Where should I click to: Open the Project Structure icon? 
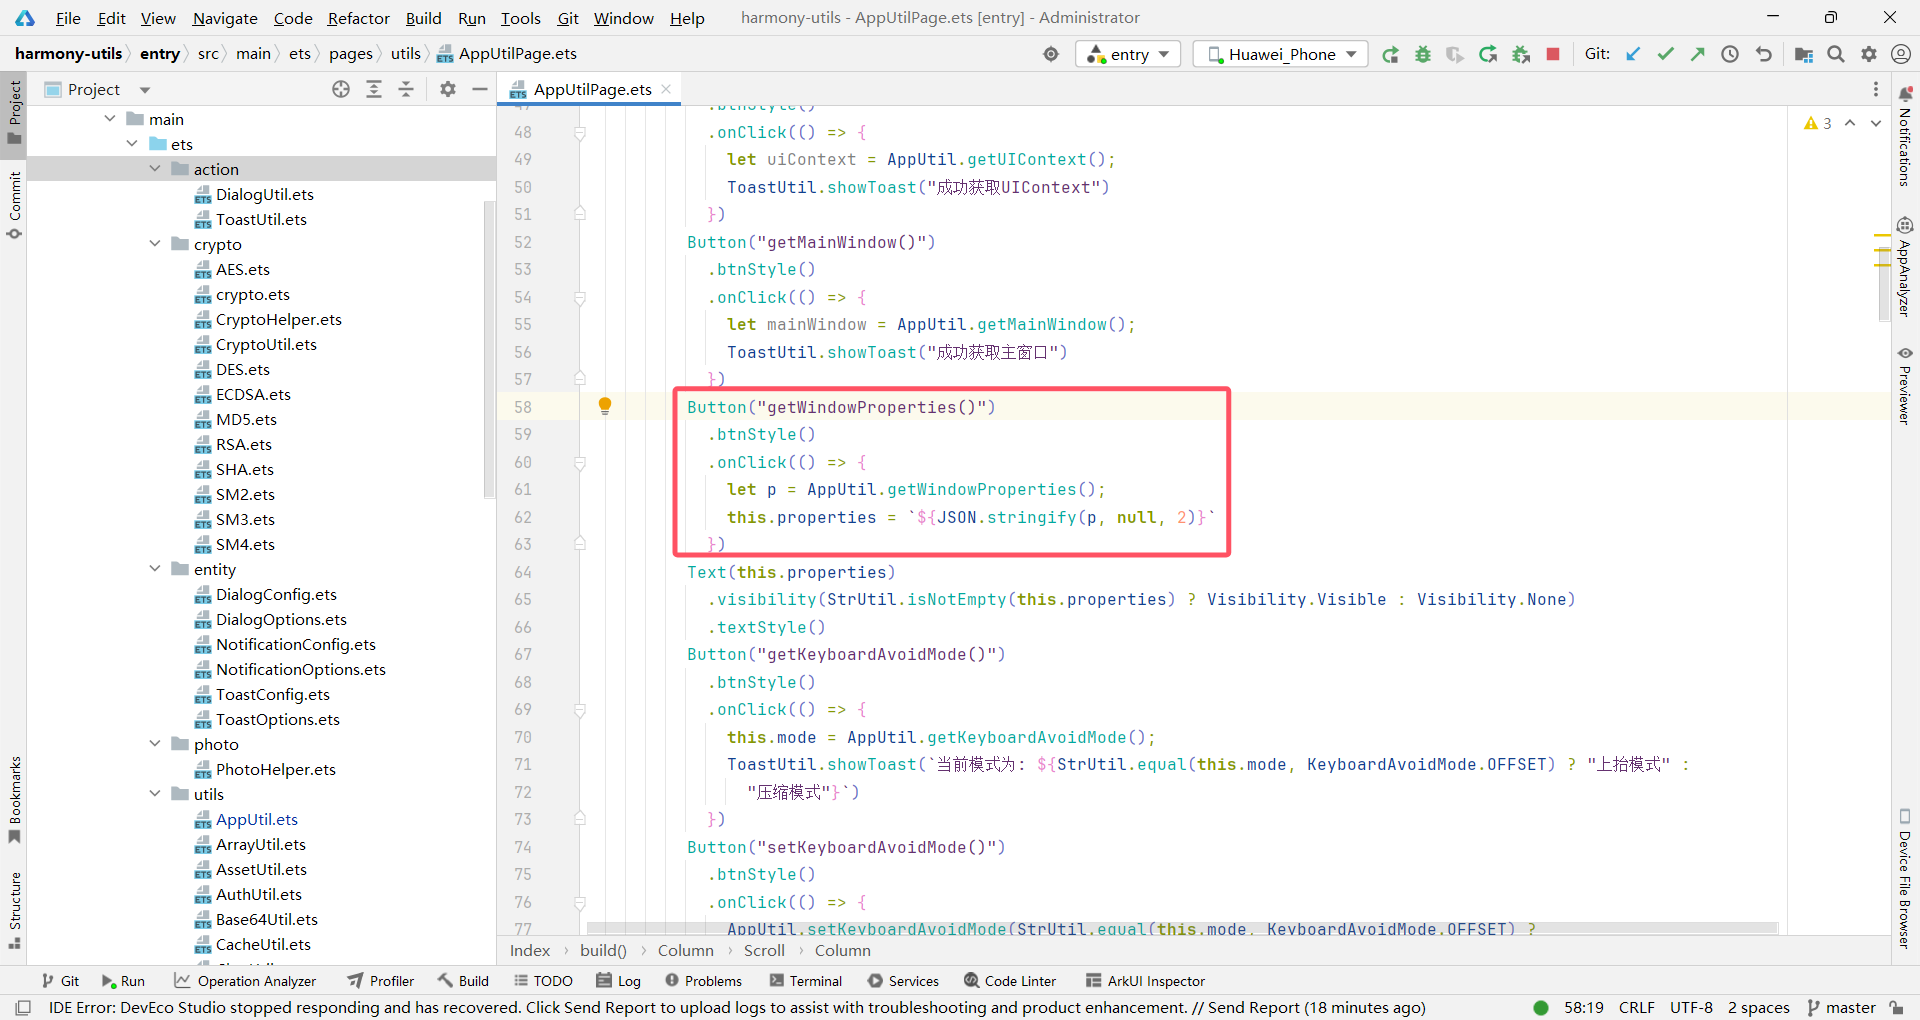1804,54
